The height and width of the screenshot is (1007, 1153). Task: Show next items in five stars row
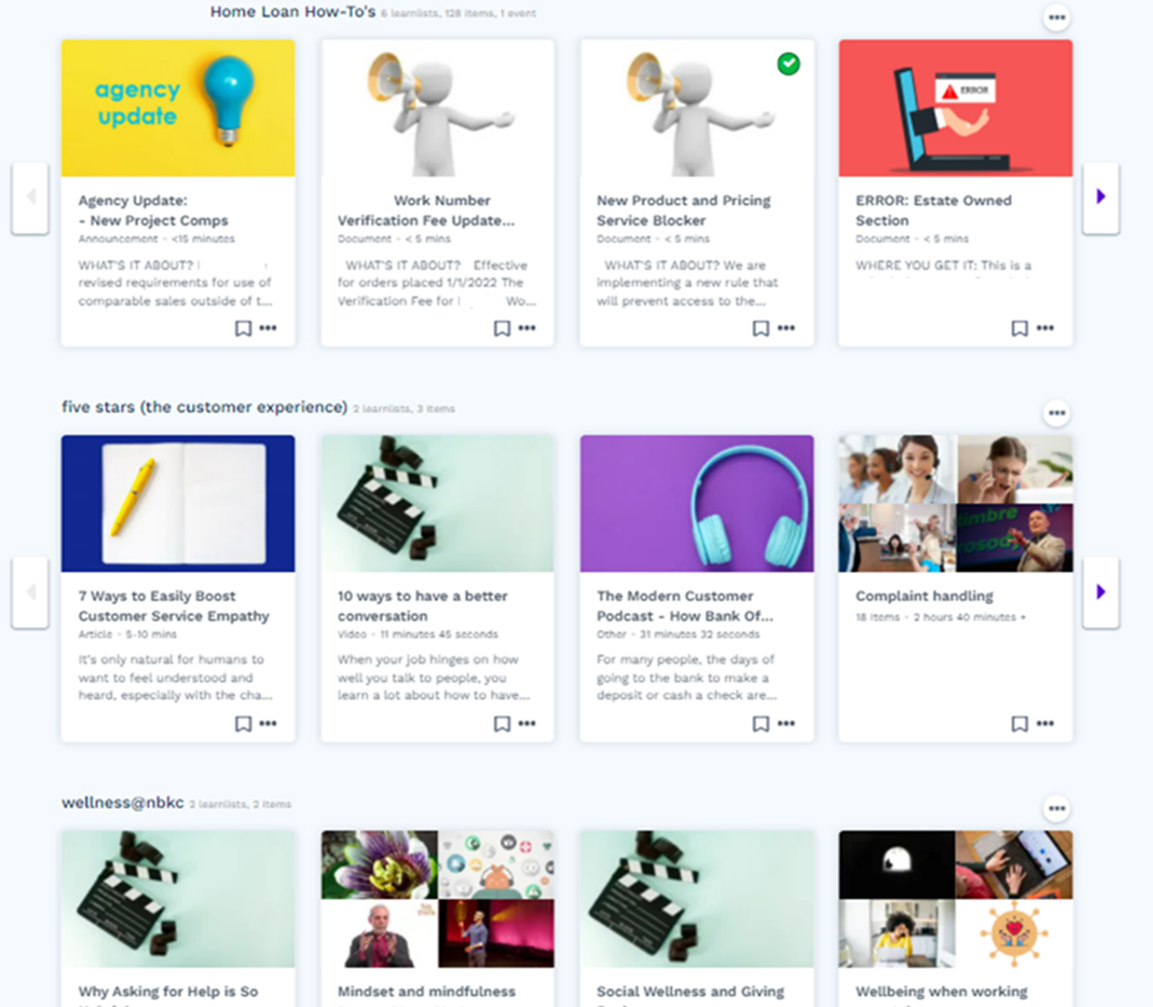click(x=1101, y=592)
